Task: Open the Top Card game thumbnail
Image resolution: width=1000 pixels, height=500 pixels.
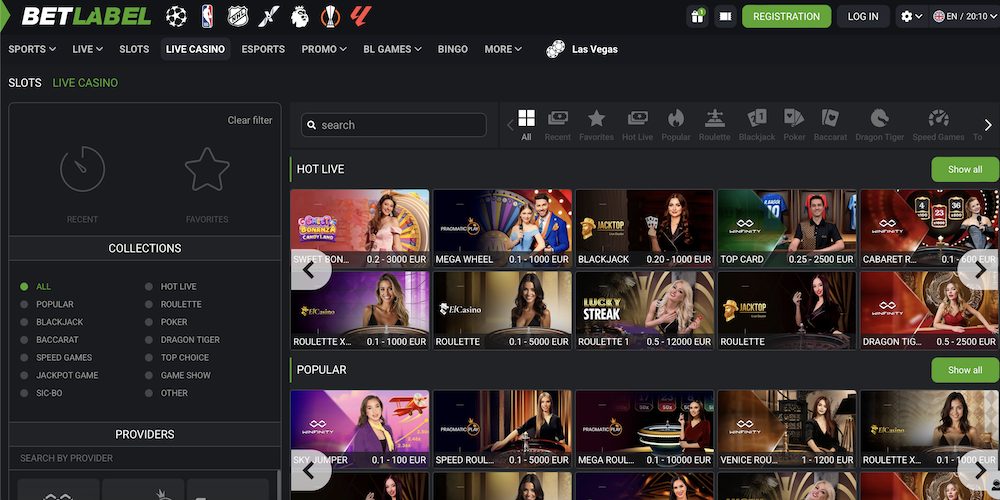Action: [x=787, y=228]
